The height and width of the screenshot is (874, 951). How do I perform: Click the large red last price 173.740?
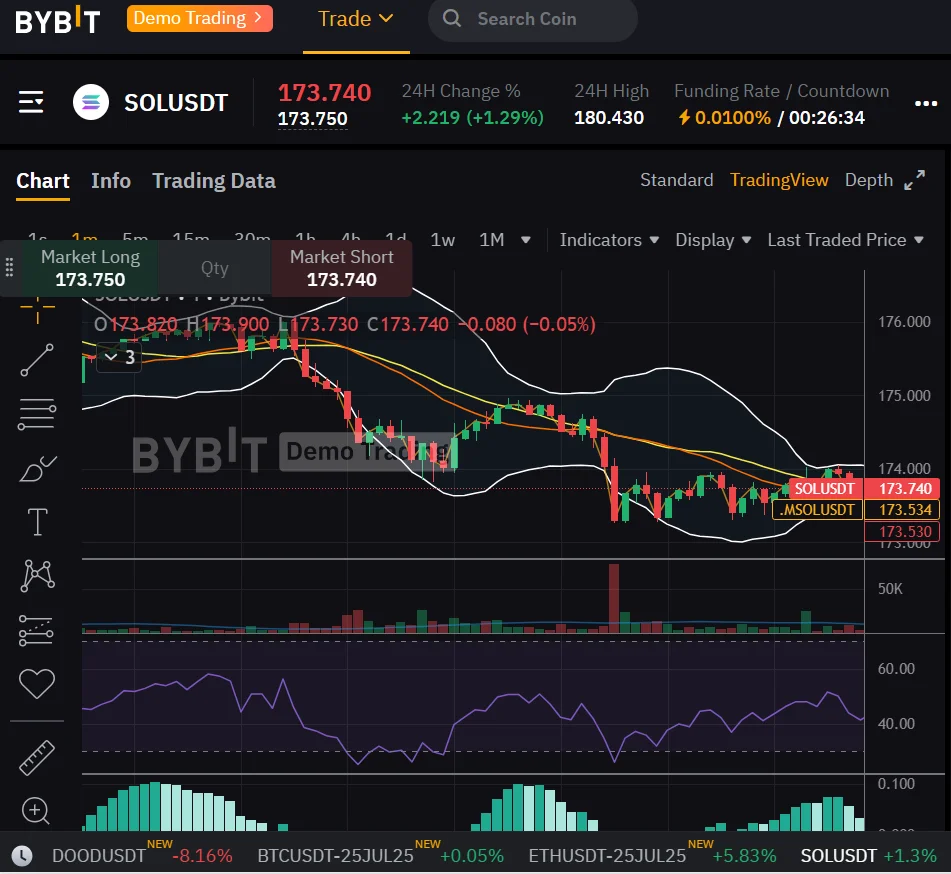pos(324,93)
